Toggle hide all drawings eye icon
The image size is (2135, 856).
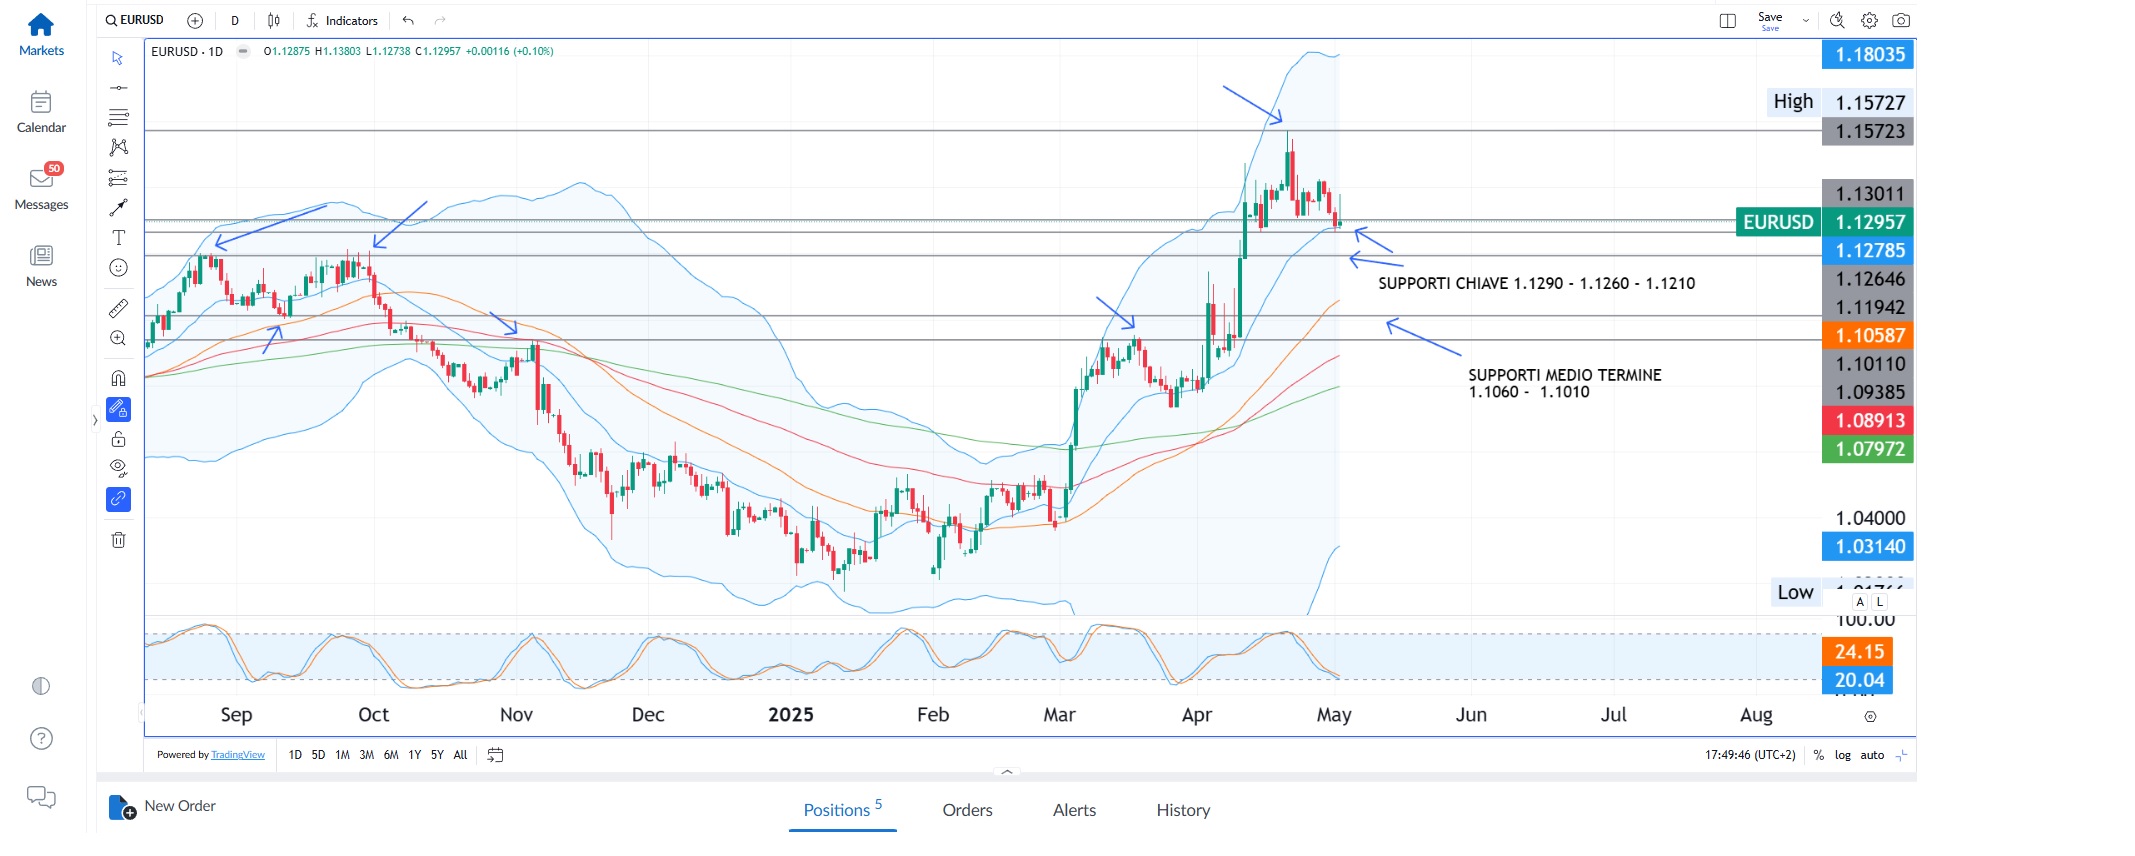point(118,468)
